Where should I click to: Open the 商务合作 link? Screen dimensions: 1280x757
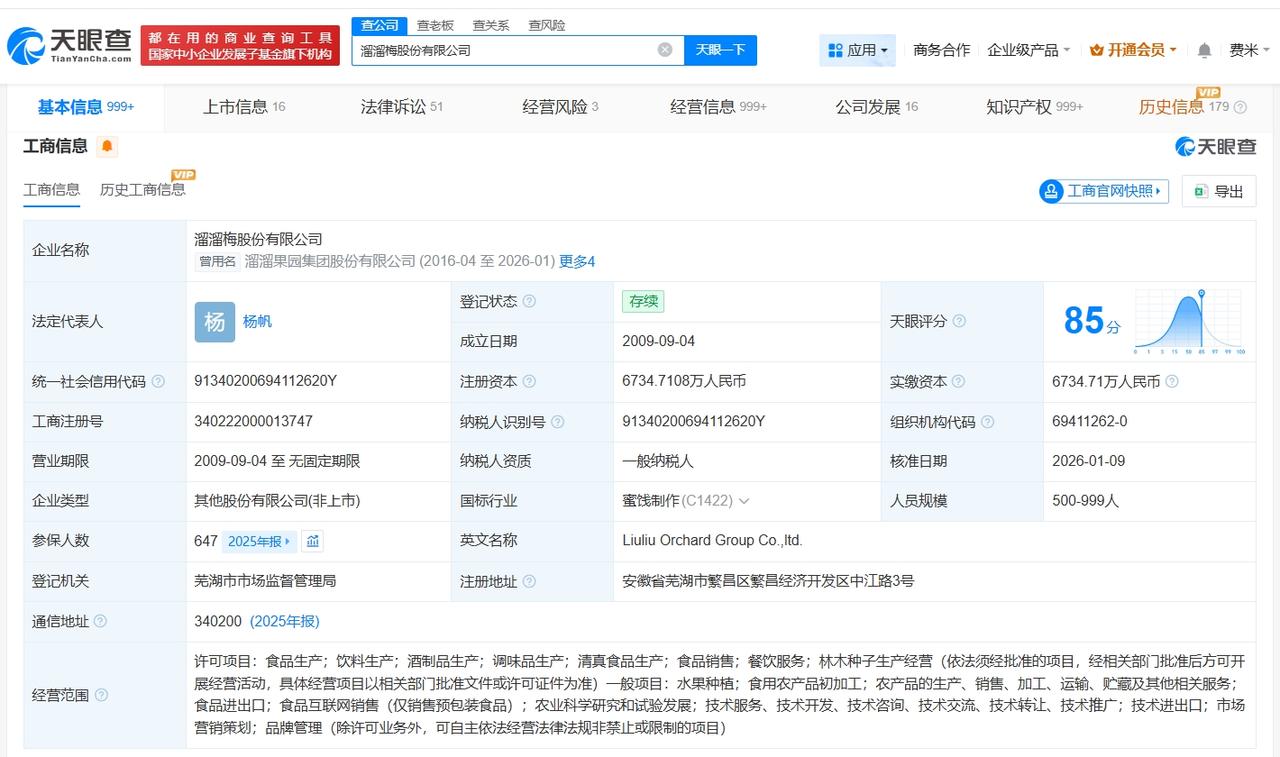[942, 50]
